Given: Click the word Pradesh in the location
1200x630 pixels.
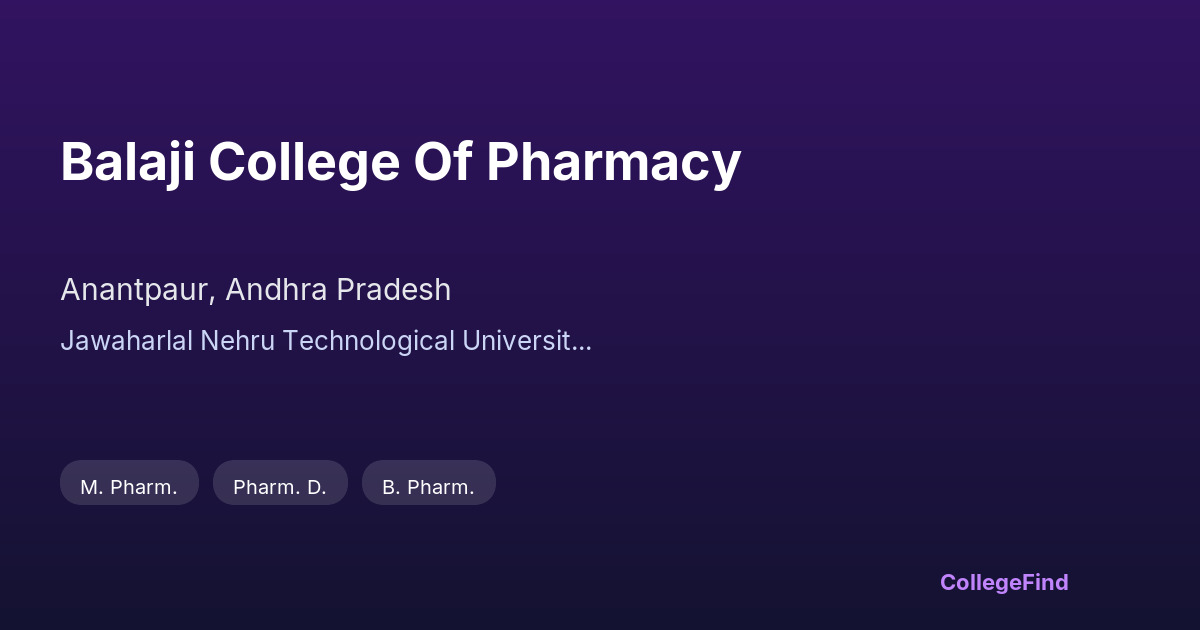Looking at the screenshot, I should [x=393, y=290].
